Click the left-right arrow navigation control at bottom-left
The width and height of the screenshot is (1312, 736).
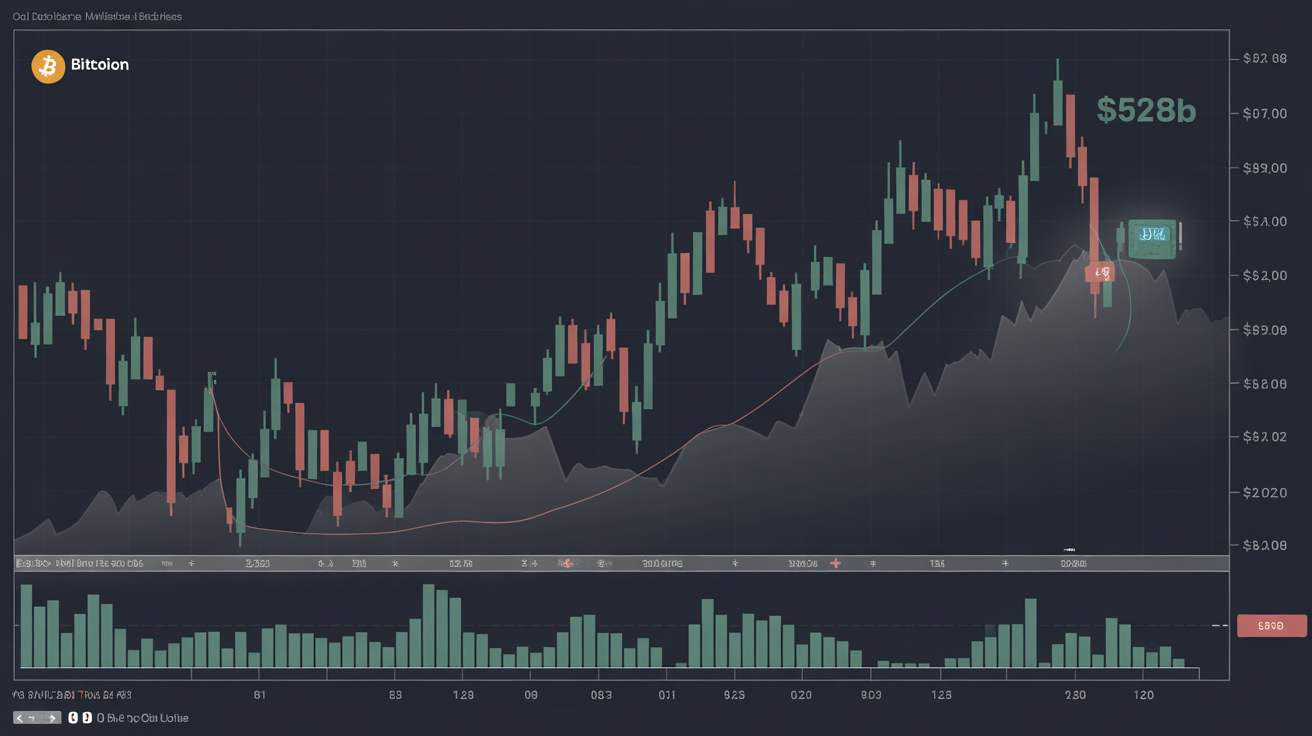37,718
